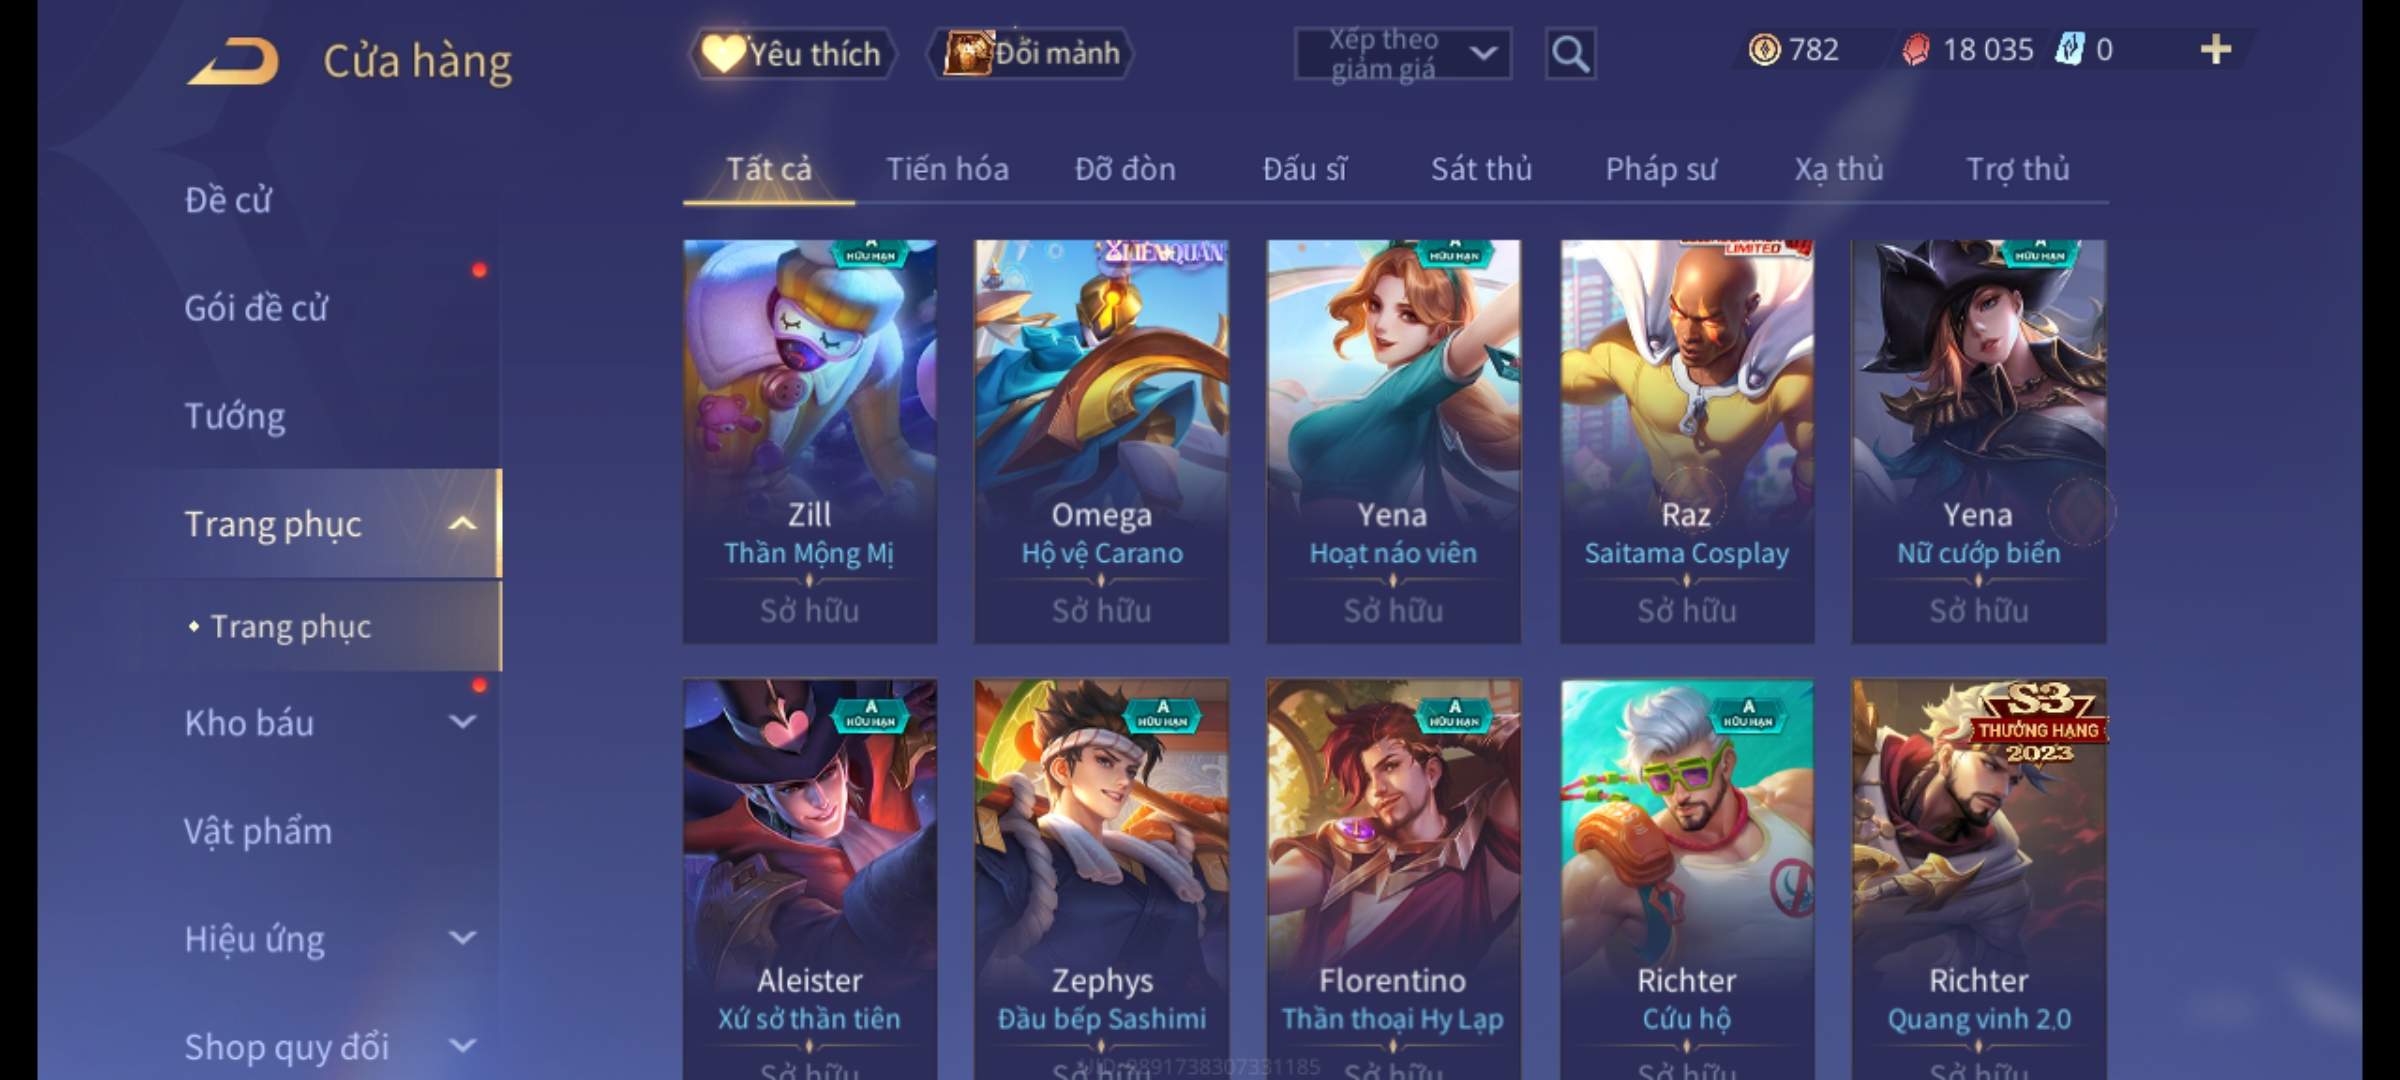The image size is (2400, 1080).
Task: Select the Zill Thần Mộng Mị skin card
Action: click(810, 441)
